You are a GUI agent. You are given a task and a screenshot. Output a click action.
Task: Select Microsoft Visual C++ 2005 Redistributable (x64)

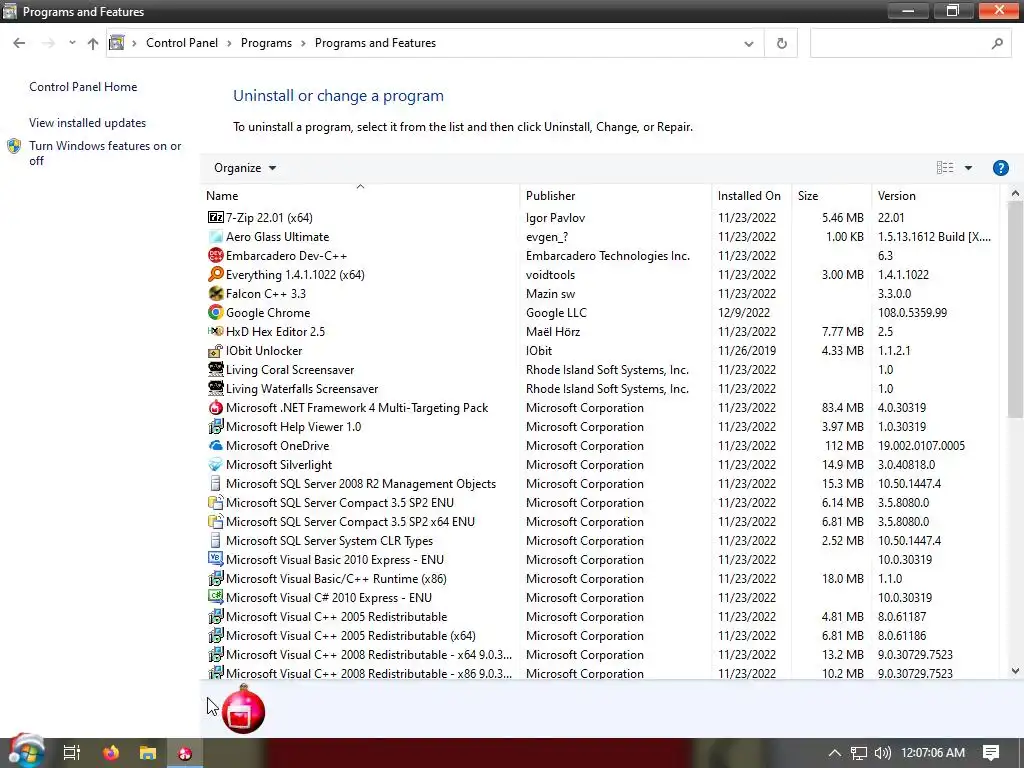pos(600,635)
